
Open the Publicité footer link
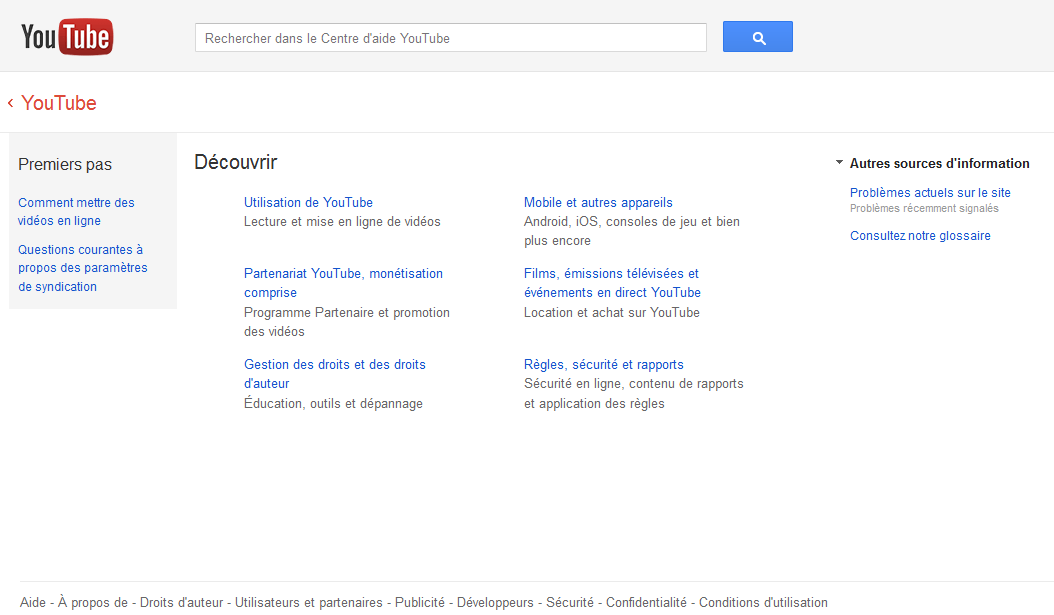(x=419, y=602)
